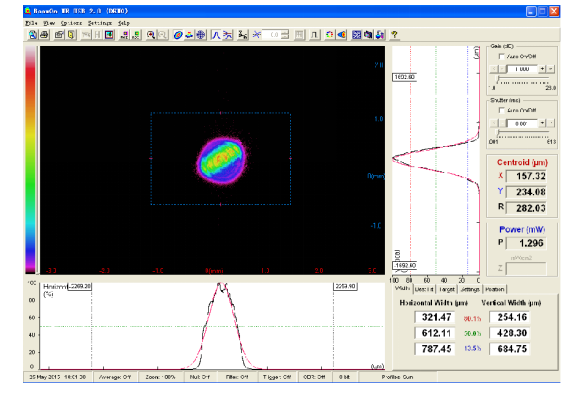Click the toolbar numeric input box
573x395 pixels.
(x=272, y=35)
